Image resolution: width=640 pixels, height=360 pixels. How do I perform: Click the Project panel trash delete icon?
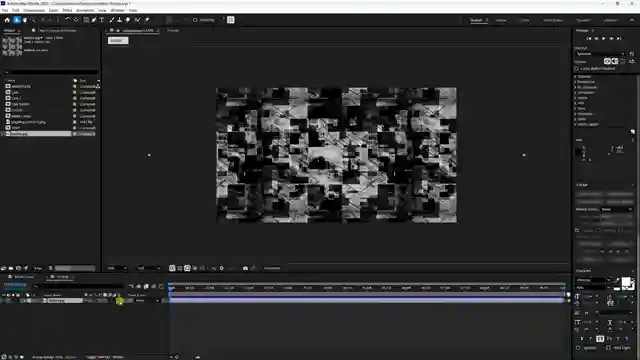[x=51, y=268]
